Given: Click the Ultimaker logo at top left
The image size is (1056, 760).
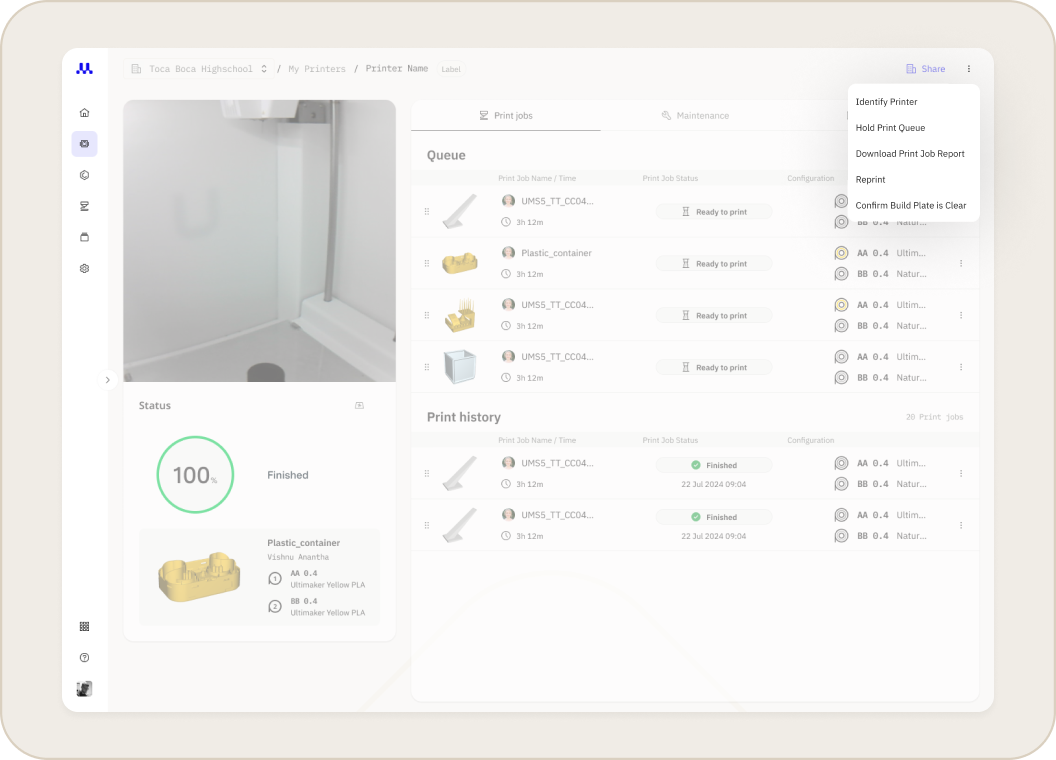Looking at the screenshot, I should pos(84,69).
